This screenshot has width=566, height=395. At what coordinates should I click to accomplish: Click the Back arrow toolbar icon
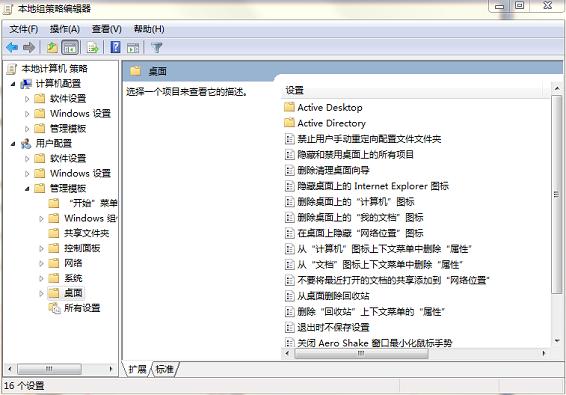click(12, 47)
